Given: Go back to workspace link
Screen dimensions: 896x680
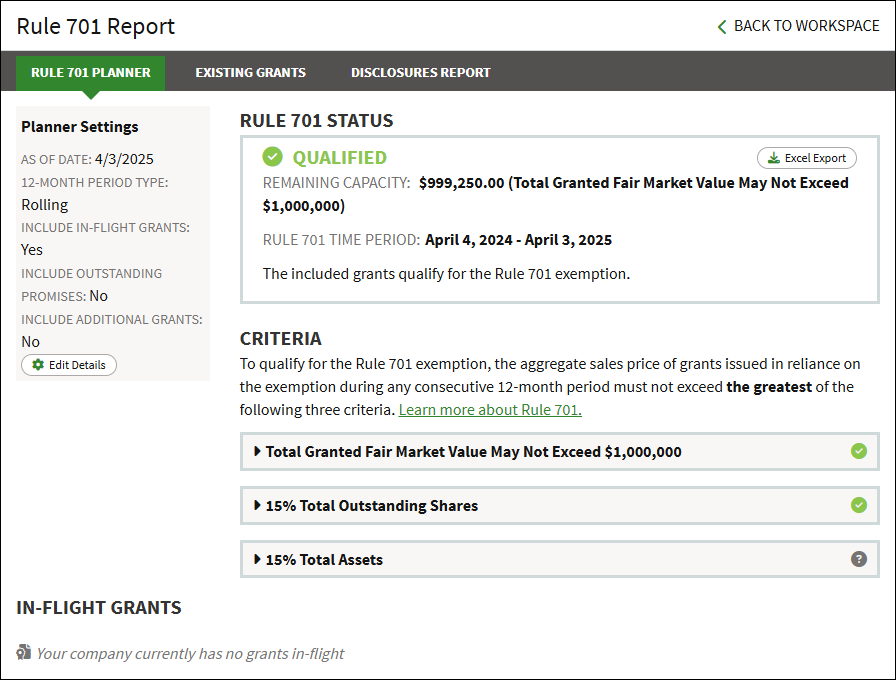Looking at the screenshot, I should coord(798,26).
